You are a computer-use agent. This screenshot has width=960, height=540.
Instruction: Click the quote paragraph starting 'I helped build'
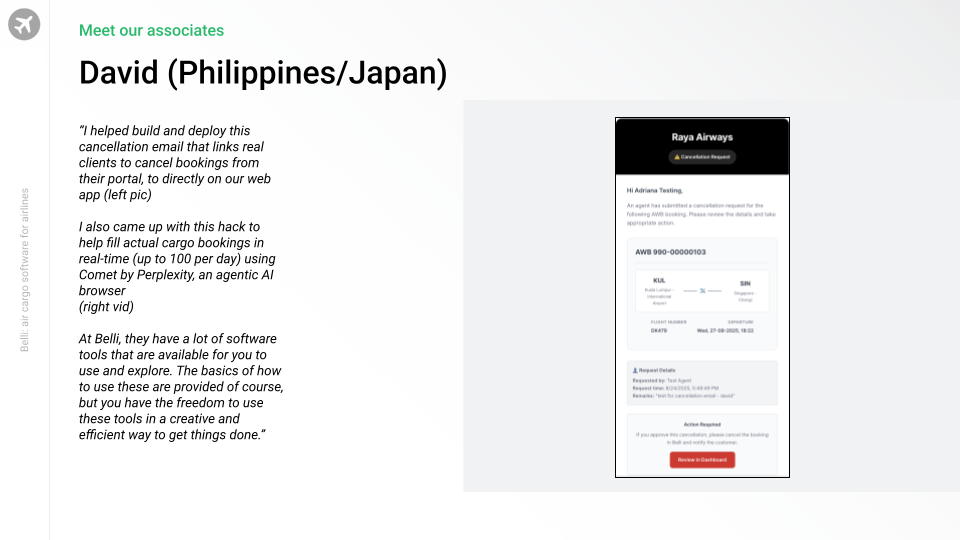coord(174,163)
